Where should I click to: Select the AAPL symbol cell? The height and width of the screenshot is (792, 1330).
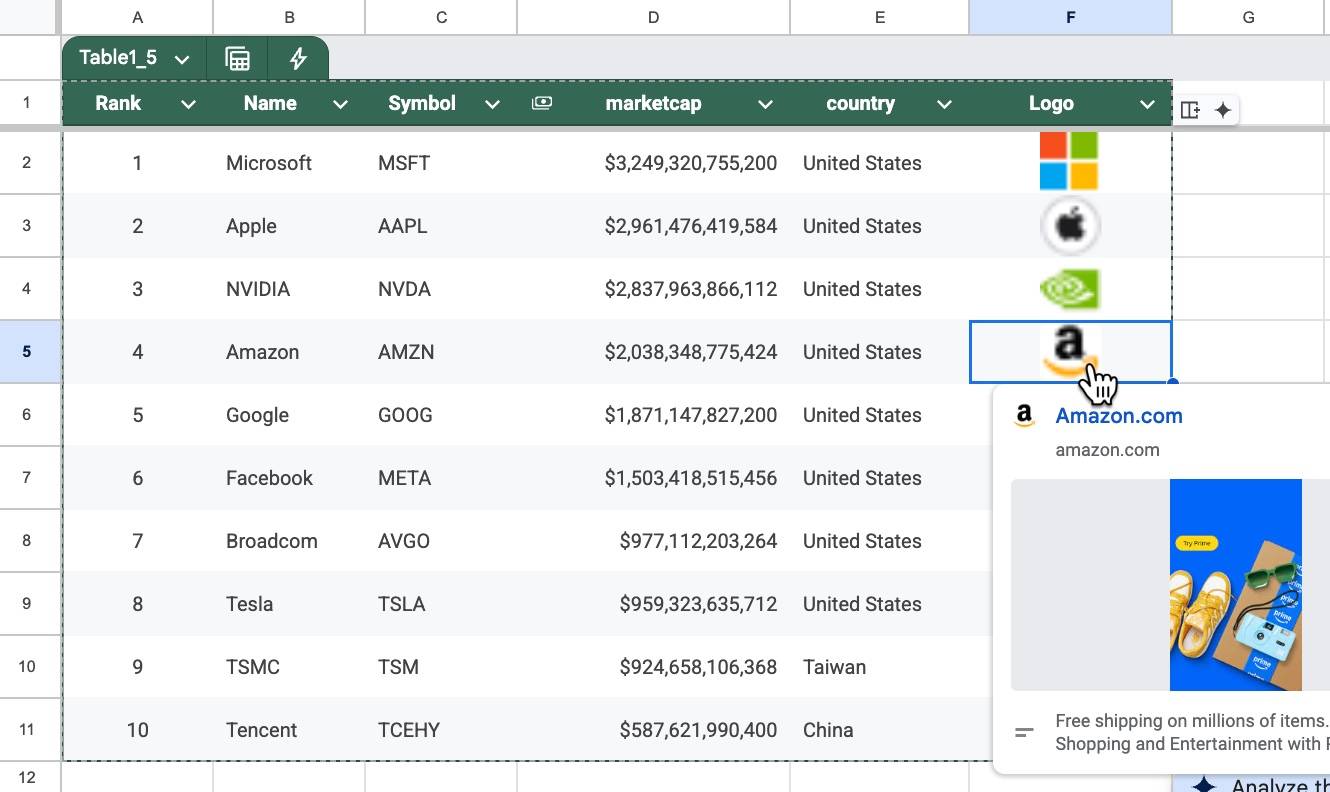[441, 226]
